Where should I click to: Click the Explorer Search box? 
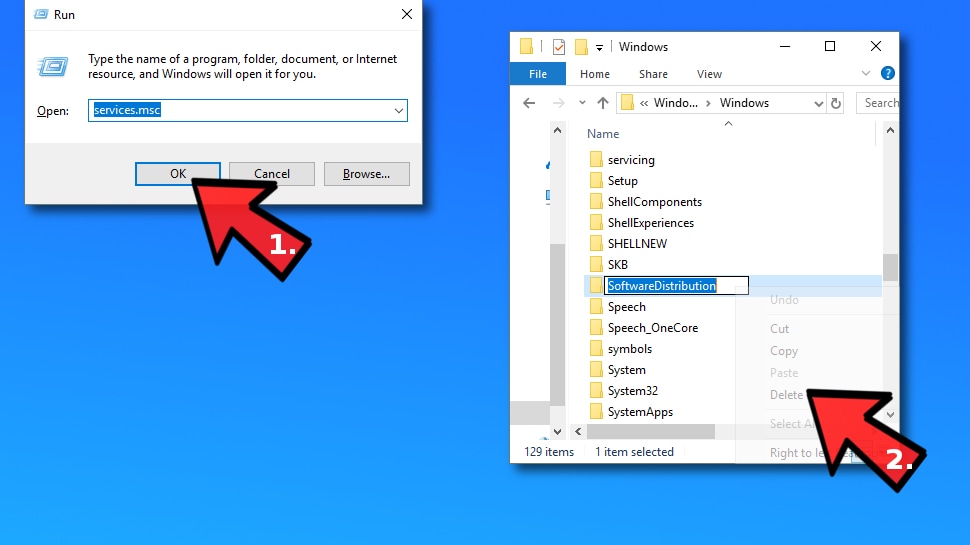[x=878, y=103]
